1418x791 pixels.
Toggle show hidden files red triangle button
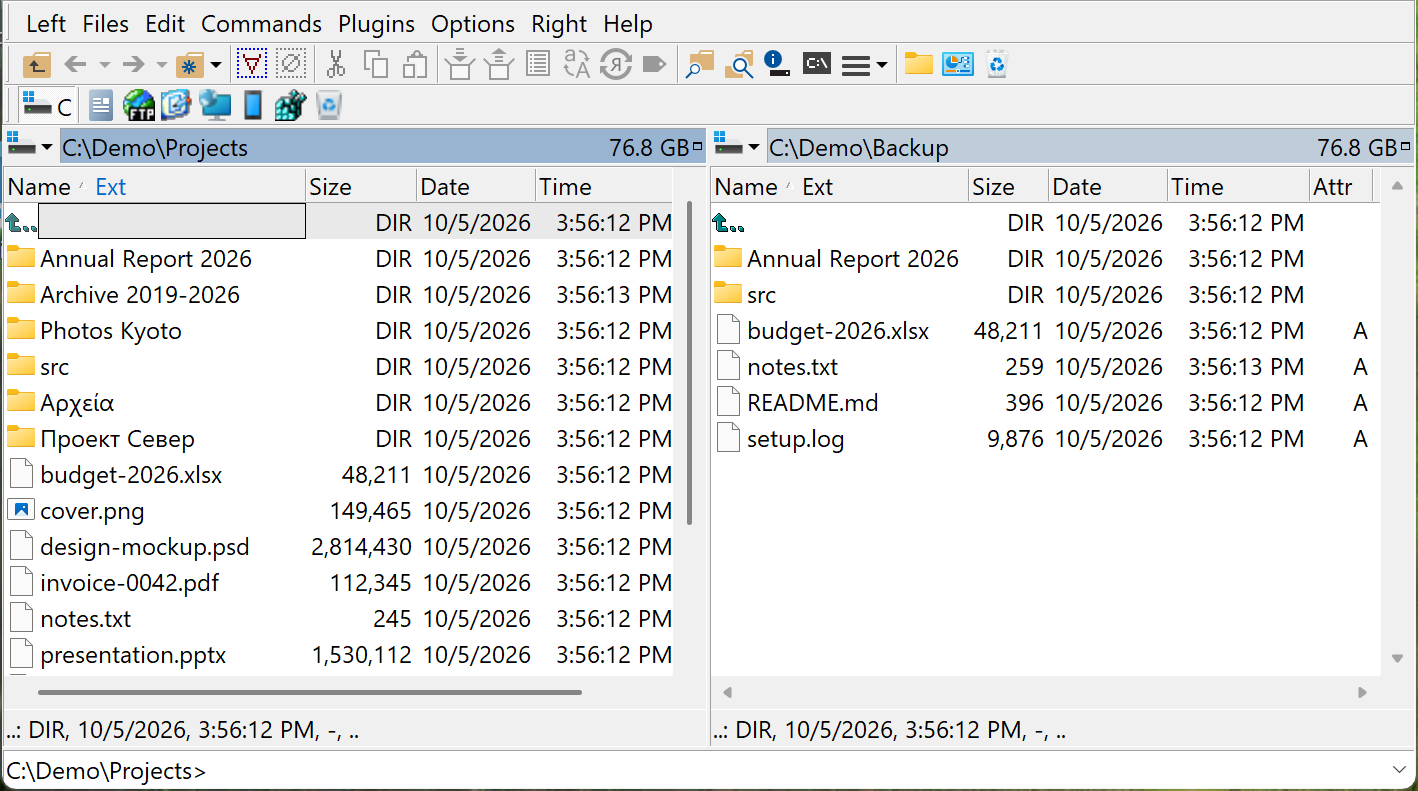point(252,65)
